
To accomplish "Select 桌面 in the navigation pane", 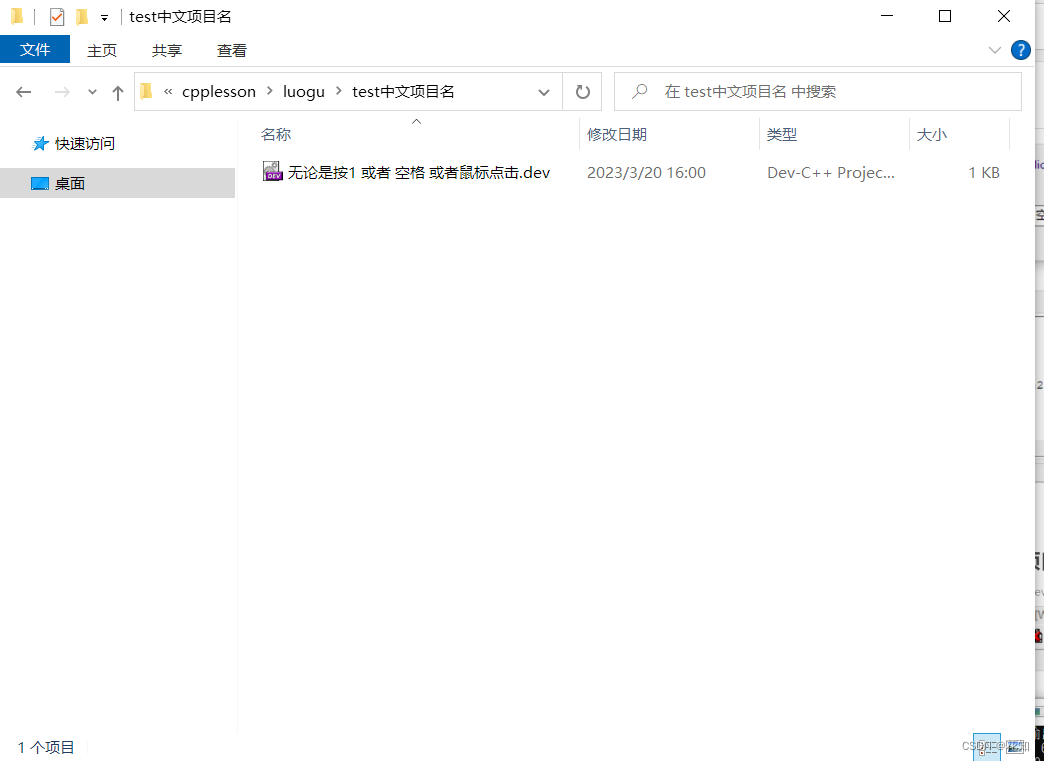I will [70, 184].
